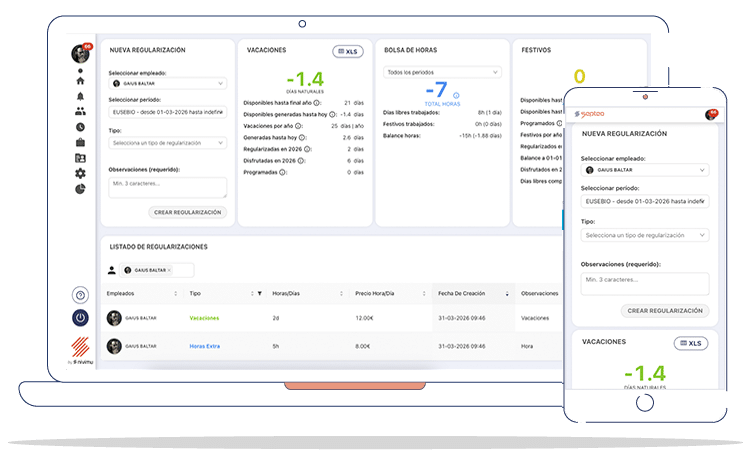
Task: Export vacaciones with the XLS button
Action: pos(347,51)
